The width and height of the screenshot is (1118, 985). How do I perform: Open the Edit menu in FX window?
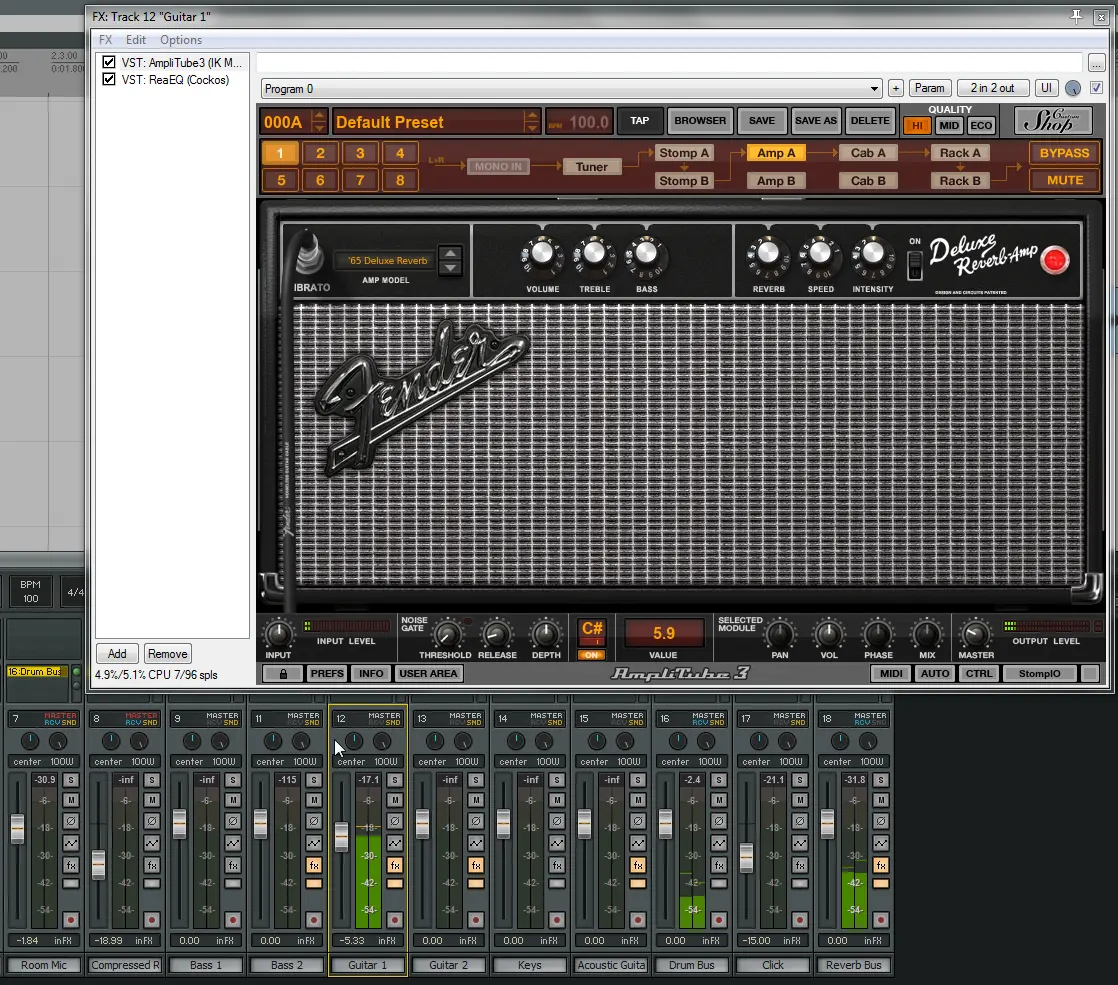coord(135,40)
